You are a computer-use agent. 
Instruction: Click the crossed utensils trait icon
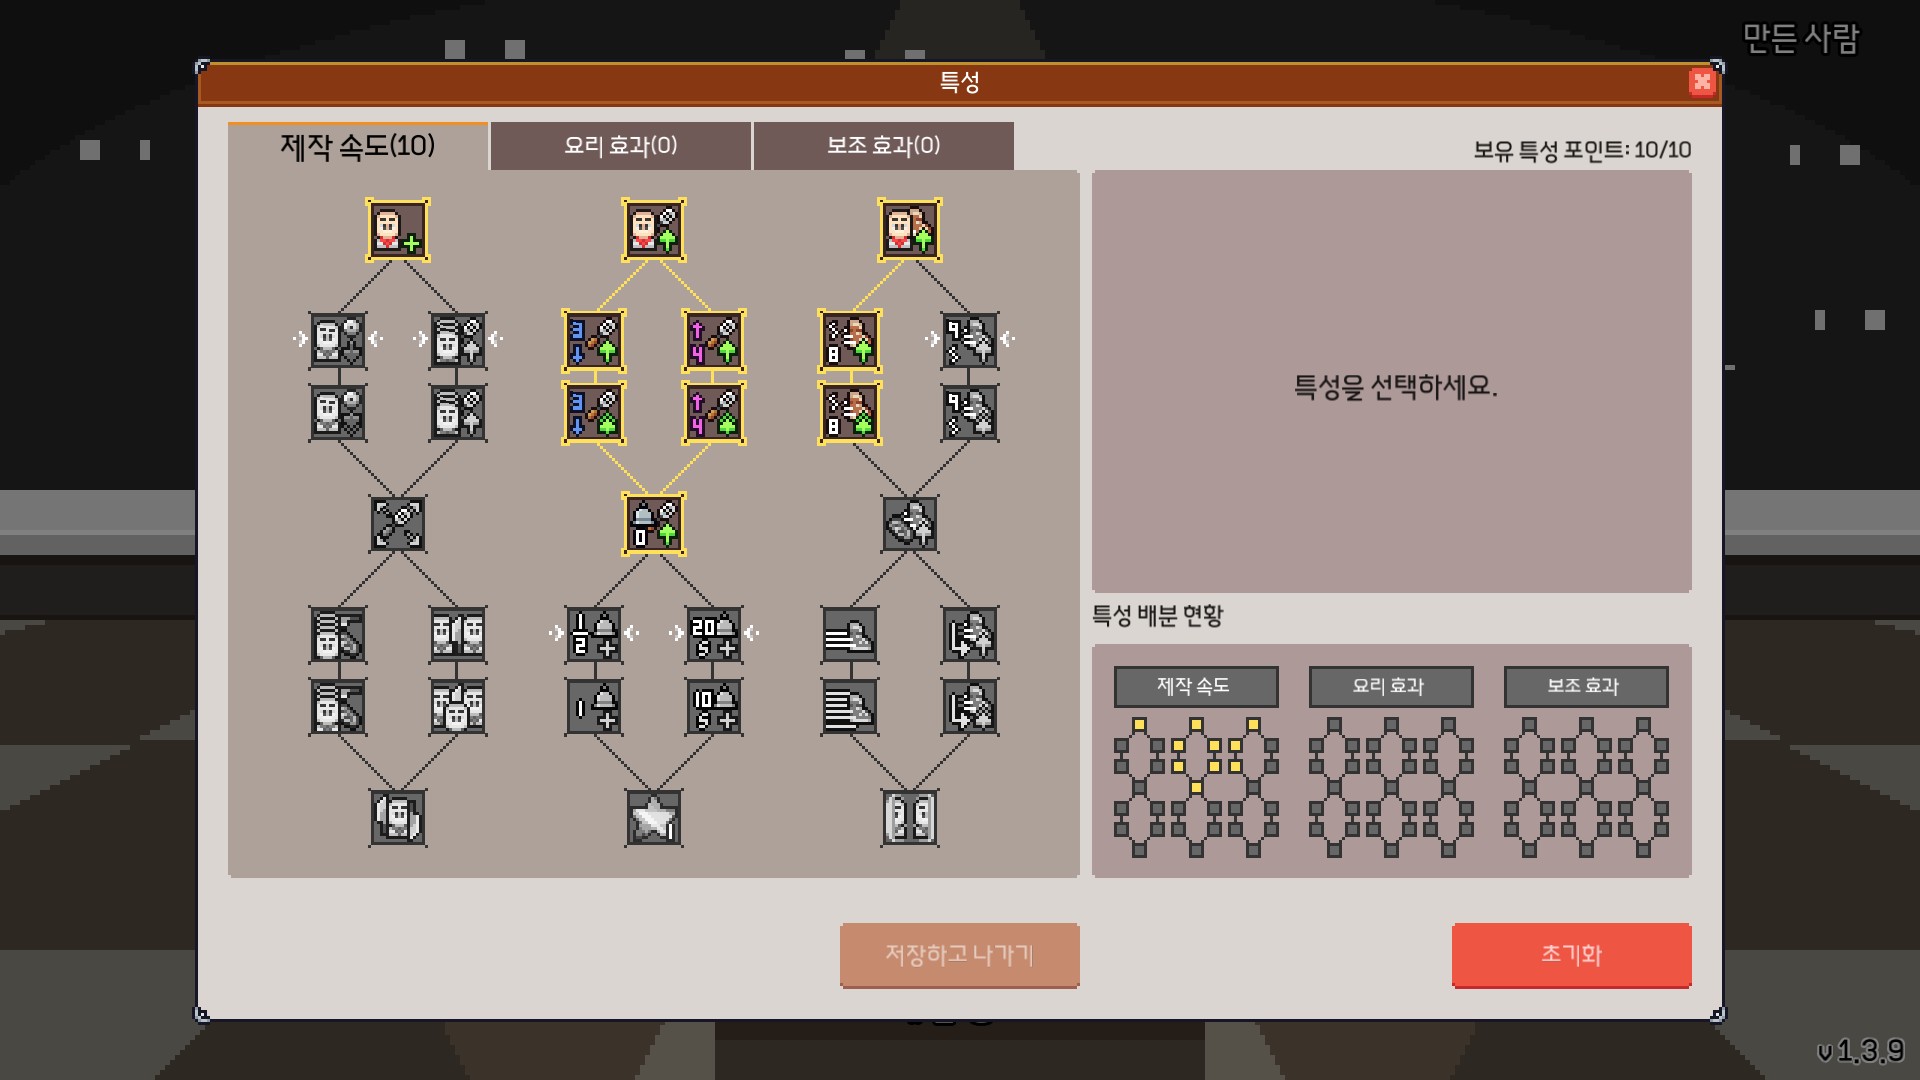(x=398, y=524)
